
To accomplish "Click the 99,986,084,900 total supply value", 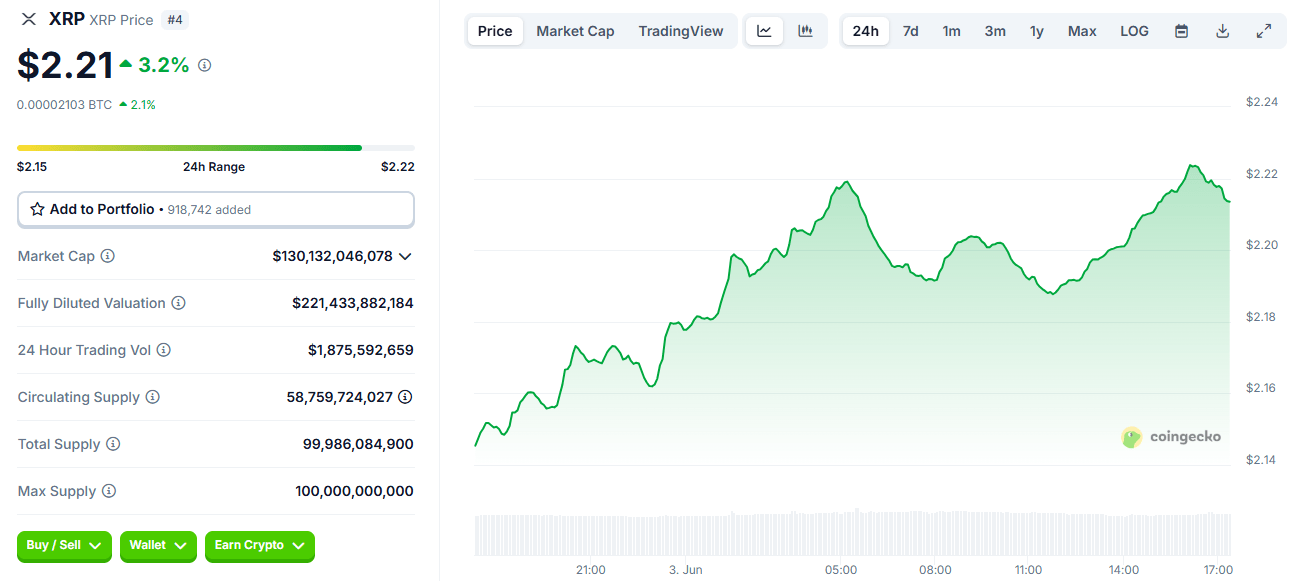I will point(358,444).
